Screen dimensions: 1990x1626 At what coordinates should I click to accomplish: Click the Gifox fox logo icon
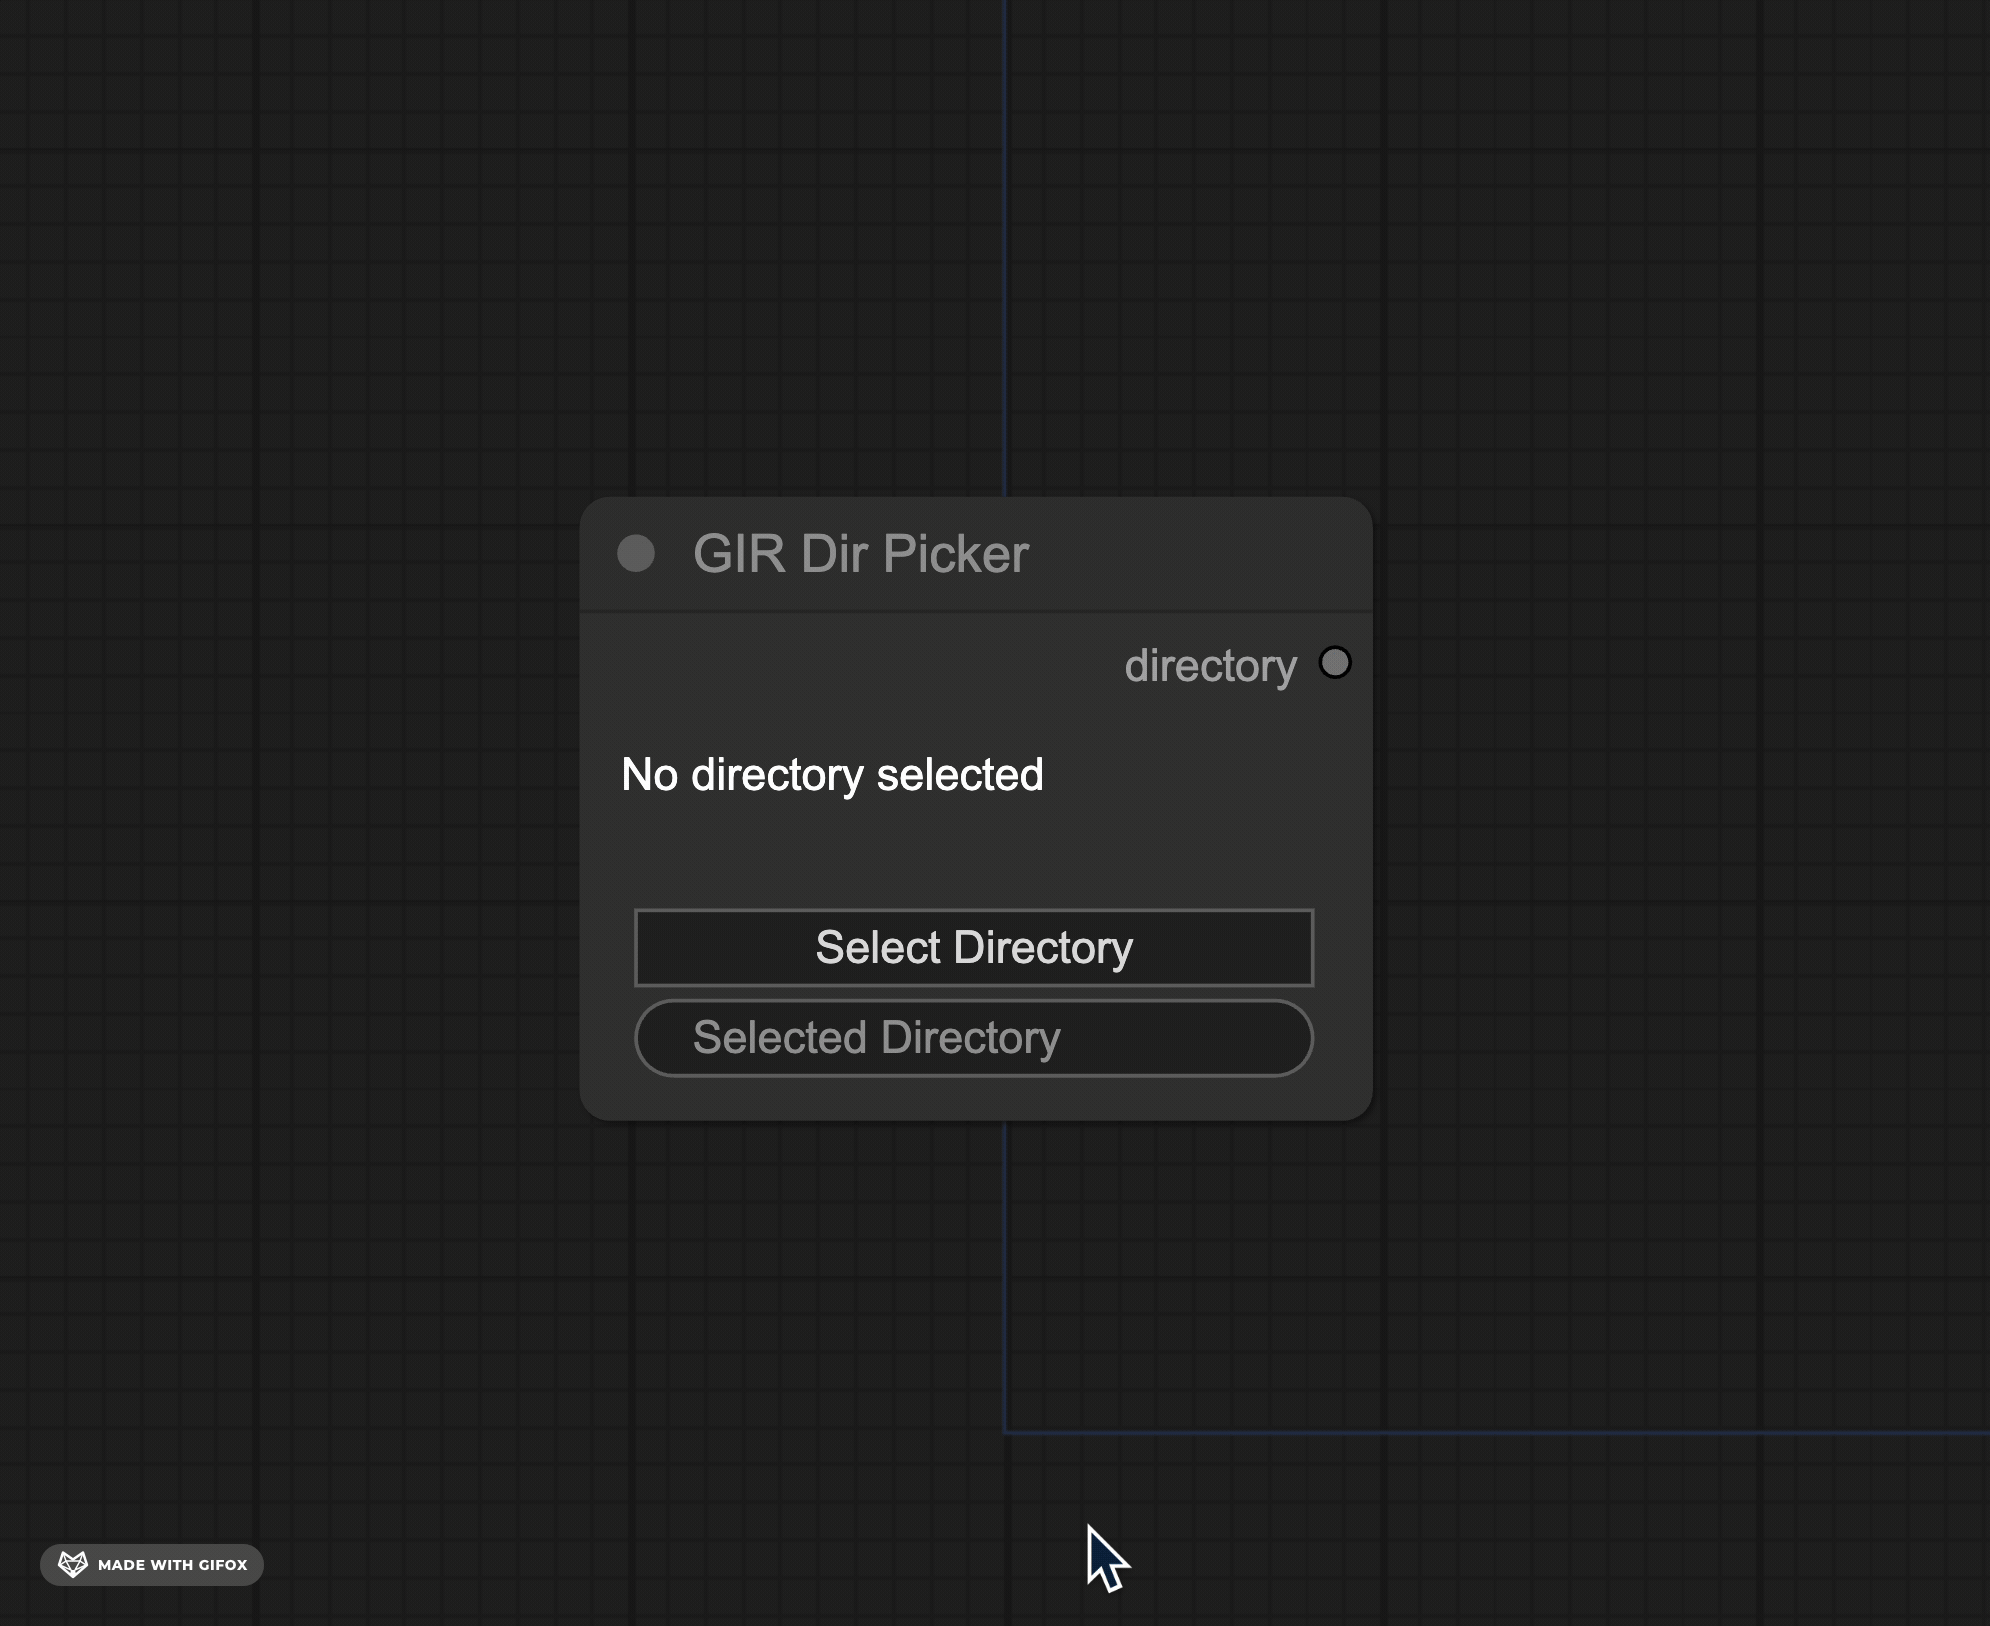point(73,1564)
